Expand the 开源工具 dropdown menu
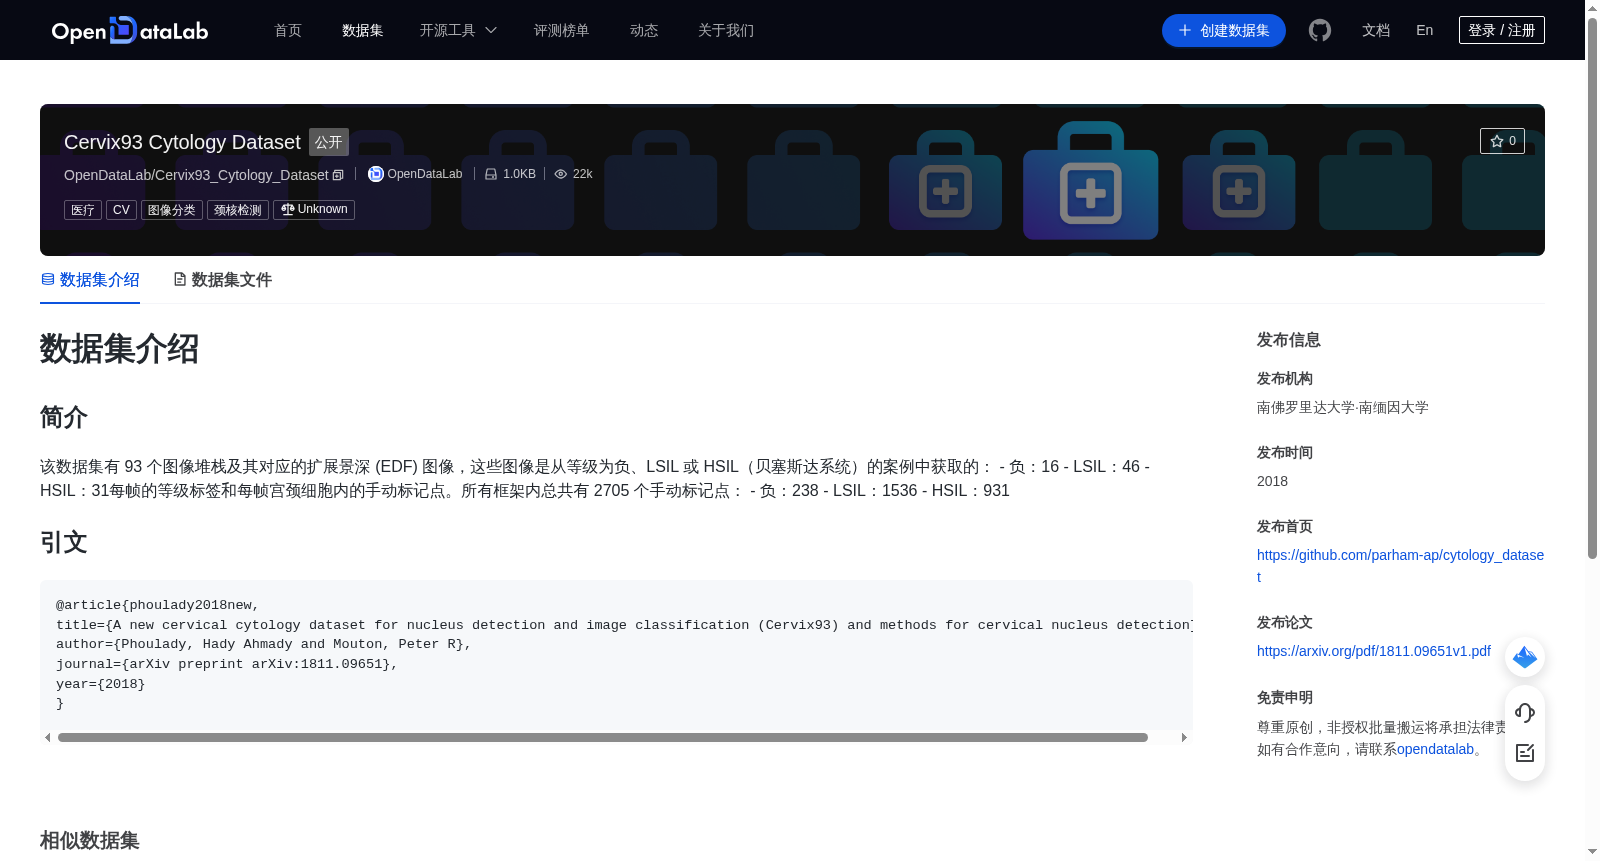The height and width of the screenshot is (861, 1600). point(458,30)
